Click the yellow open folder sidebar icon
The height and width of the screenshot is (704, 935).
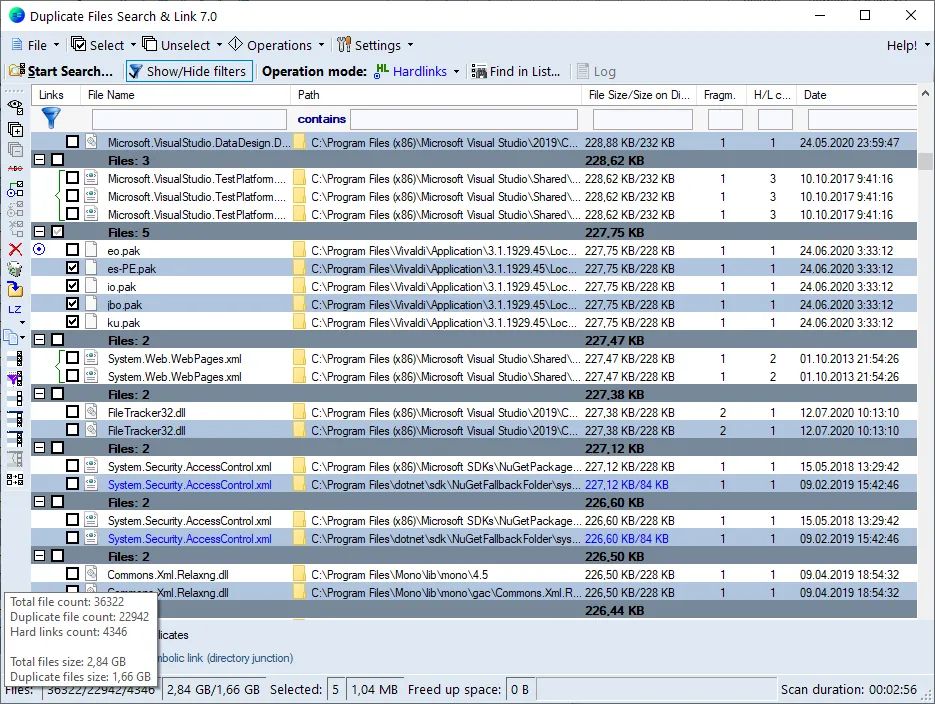click(14, 288)
